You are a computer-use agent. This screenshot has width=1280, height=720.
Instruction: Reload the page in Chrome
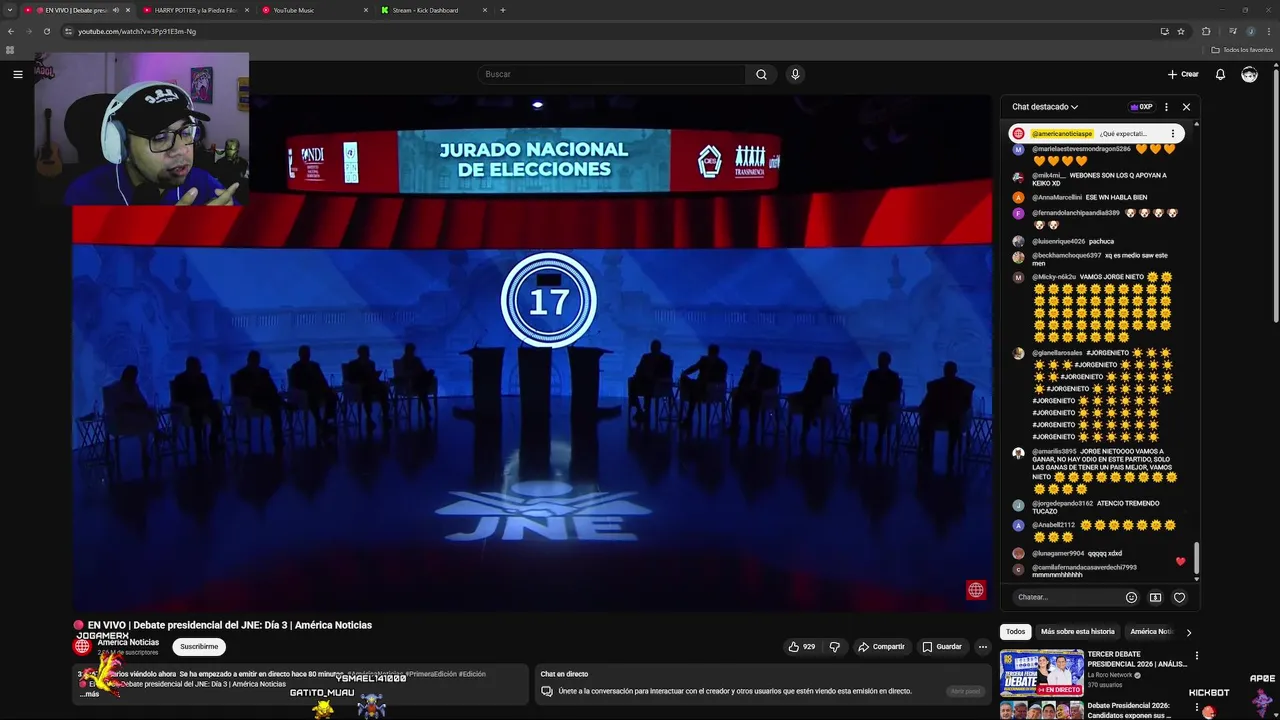coord(46,31)
